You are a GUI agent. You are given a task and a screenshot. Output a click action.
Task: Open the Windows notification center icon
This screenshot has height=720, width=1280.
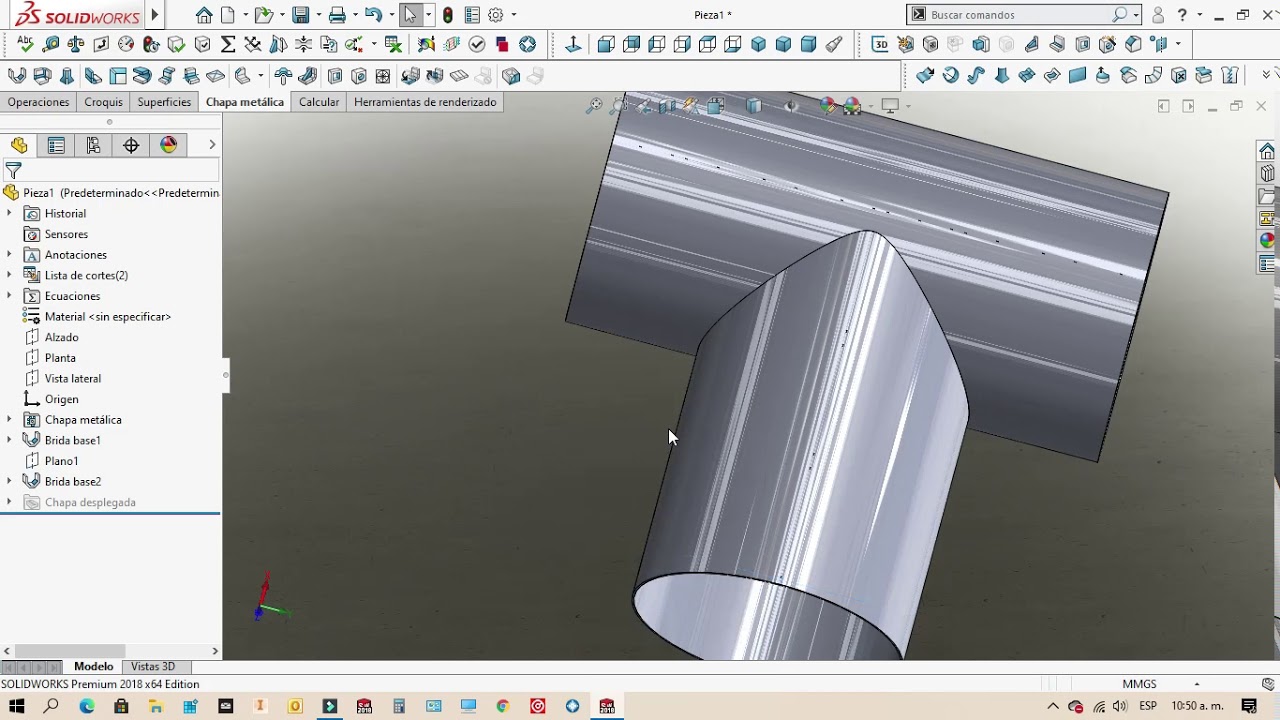[x=1249, y=706]
